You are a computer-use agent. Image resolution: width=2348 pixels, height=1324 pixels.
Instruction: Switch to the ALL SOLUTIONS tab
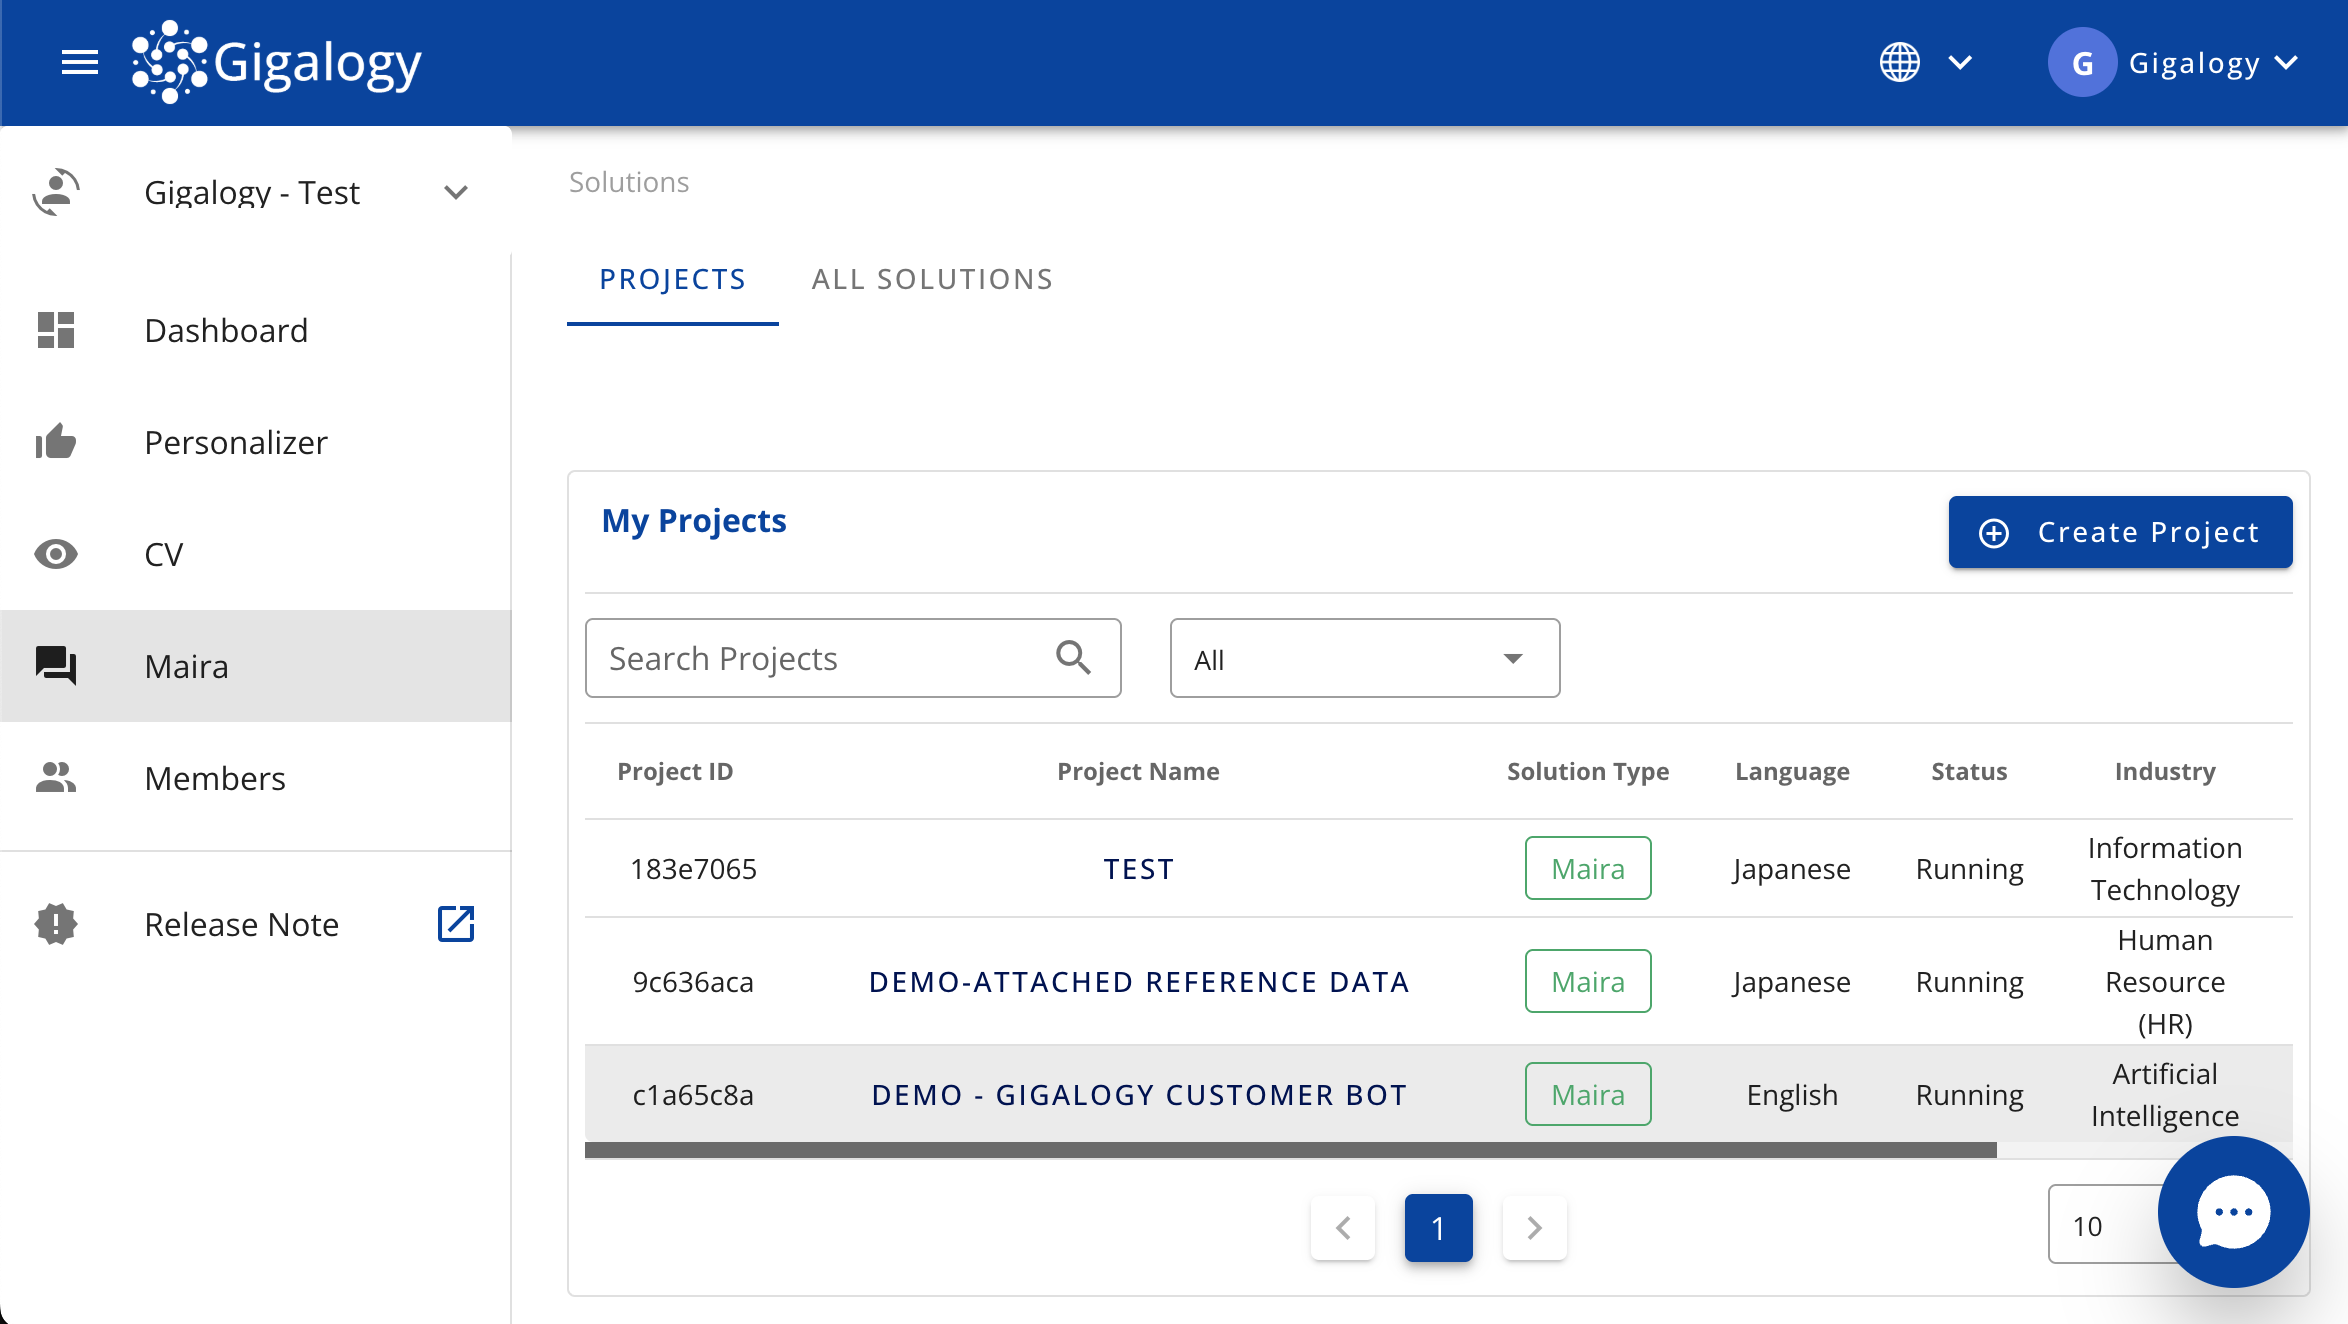[932, 279]
